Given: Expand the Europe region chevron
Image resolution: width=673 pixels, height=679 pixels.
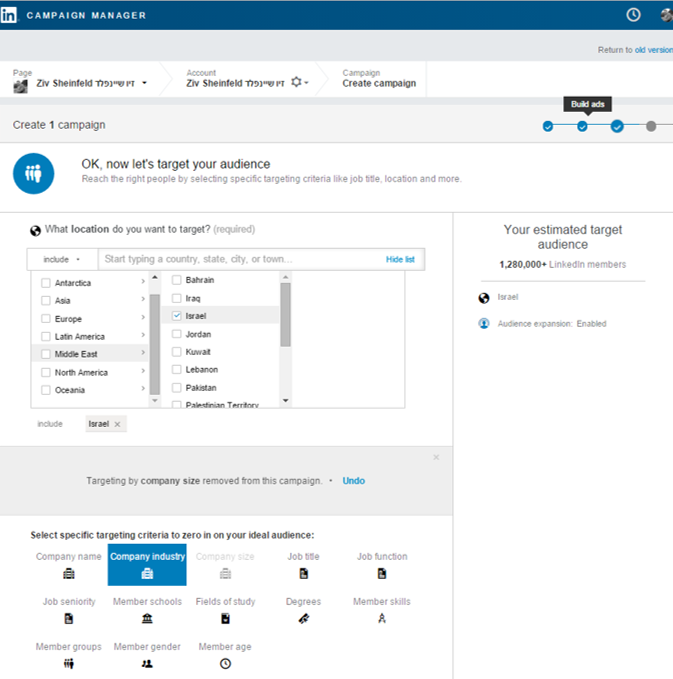Looking at the screenshot, I should tap(143, 317).
